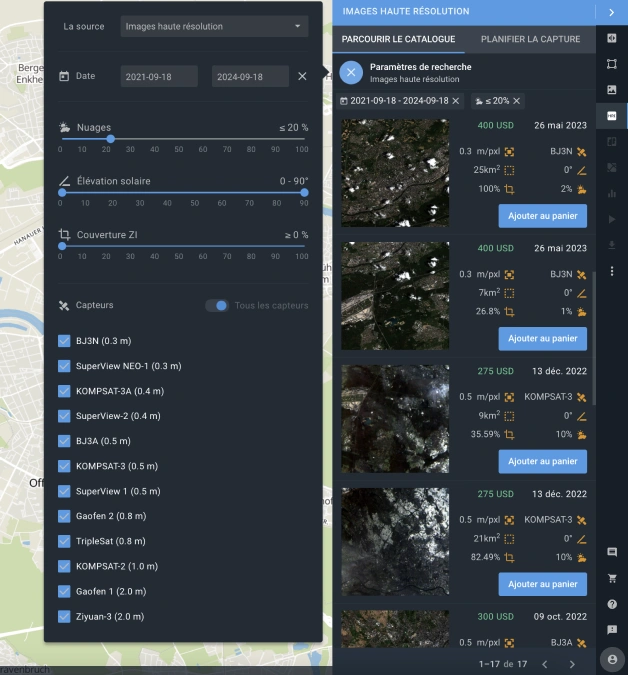Select the area of interest rectangle tool
Viewport: 628px width, 675px height.
click(612, 64)
